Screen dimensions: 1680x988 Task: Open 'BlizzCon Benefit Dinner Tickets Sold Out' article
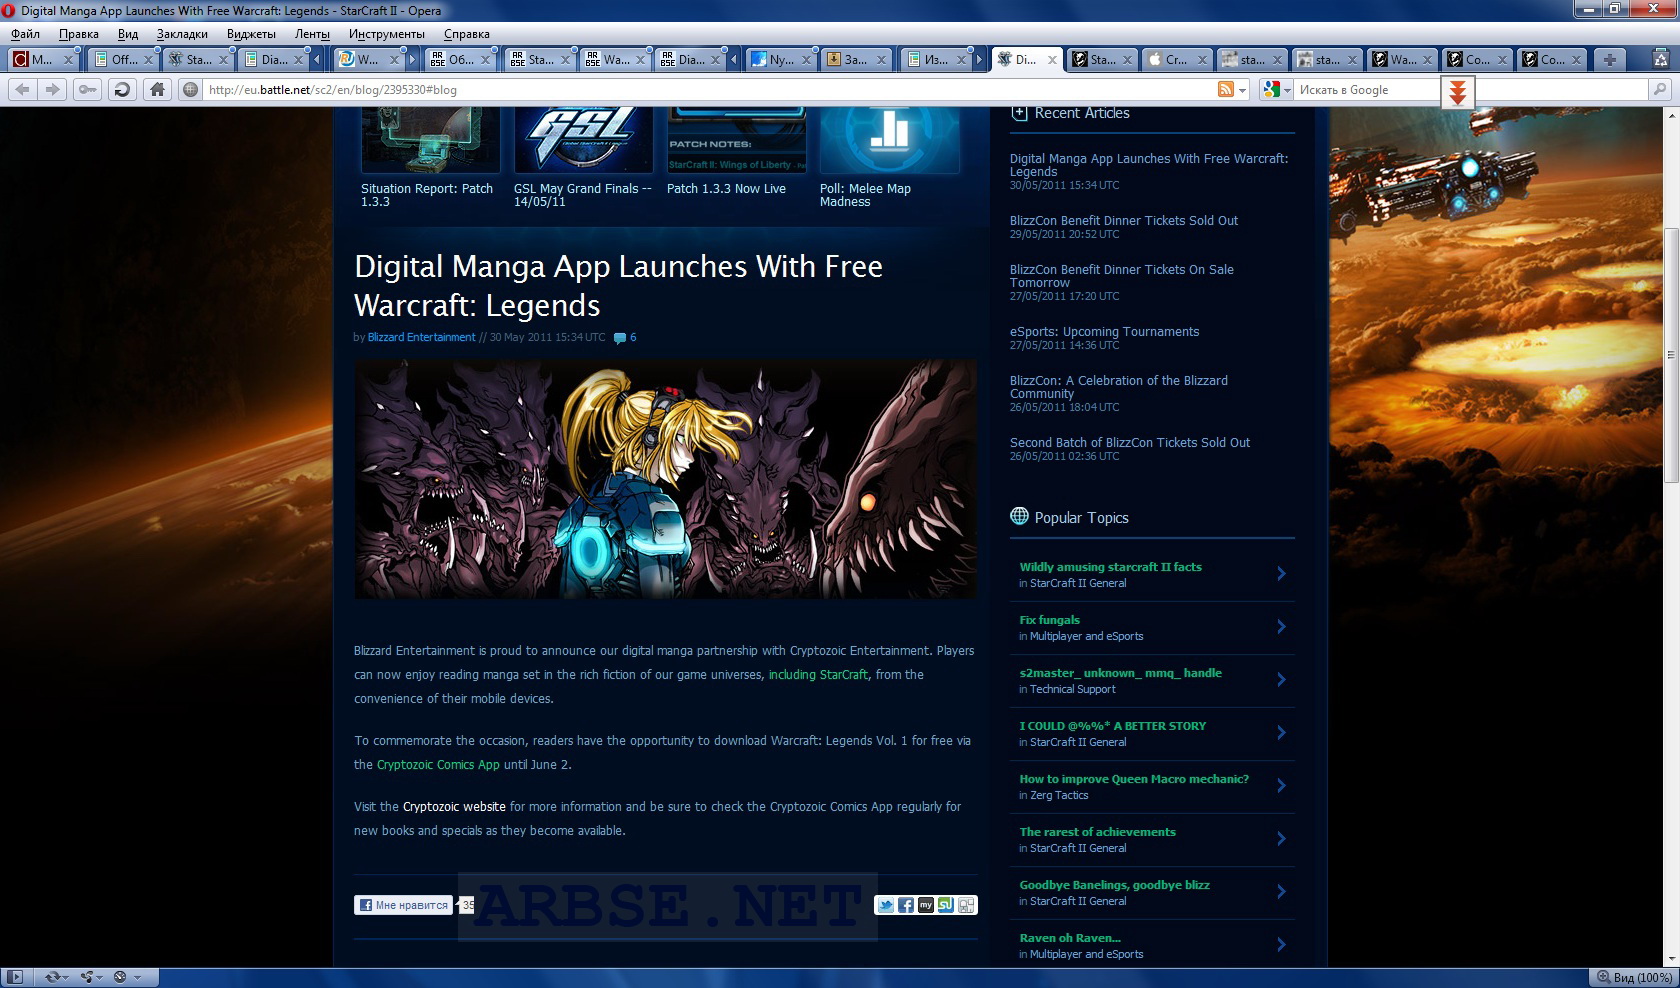(1124, 221)
